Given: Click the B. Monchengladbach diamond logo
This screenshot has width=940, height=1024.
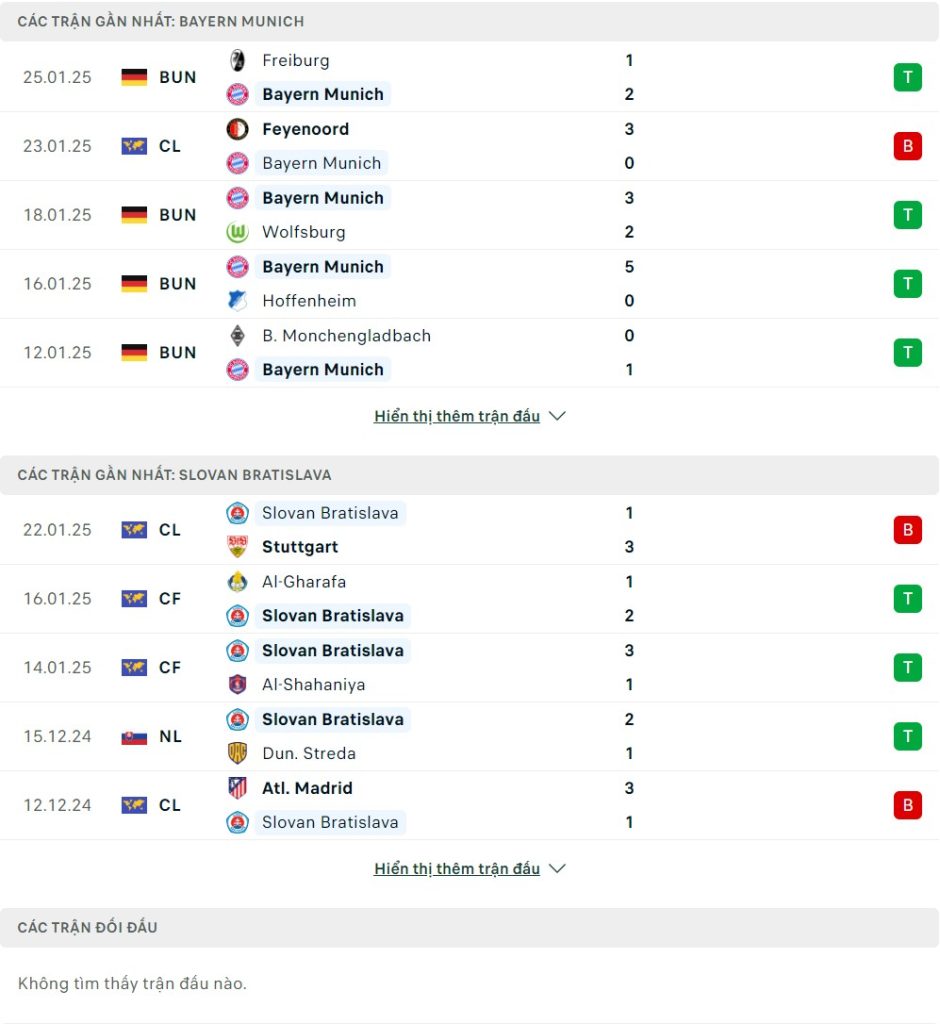Looking at the screenshot, I should (237, 336).
